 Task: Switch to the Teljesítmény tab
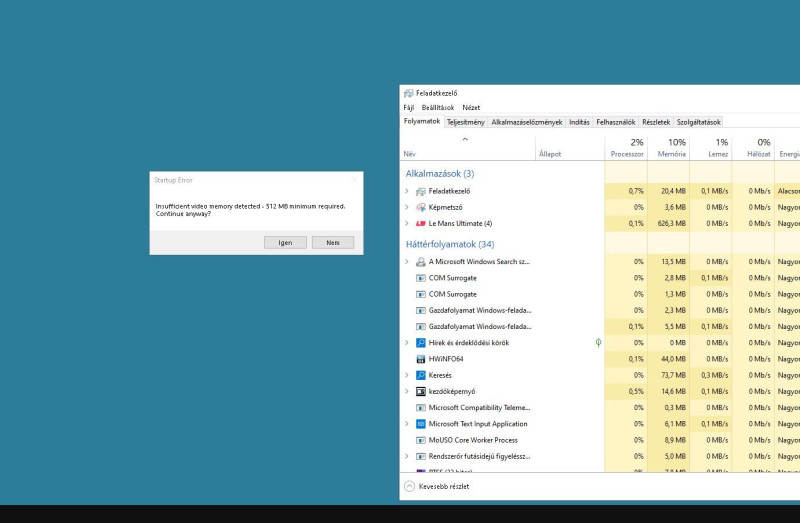point(465,122)
